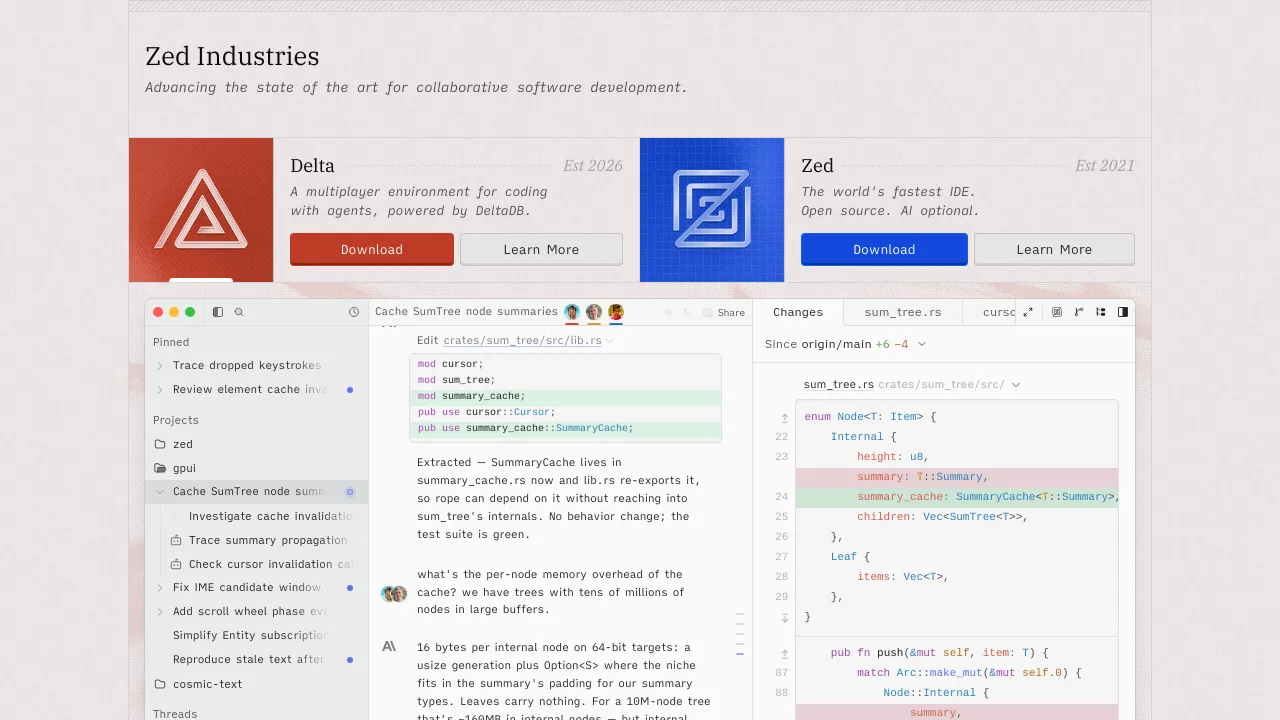Open the crates/sum_tree/src/lib.rs link
This screenshot has width=1280, height=720.
[x=522, y=341]
